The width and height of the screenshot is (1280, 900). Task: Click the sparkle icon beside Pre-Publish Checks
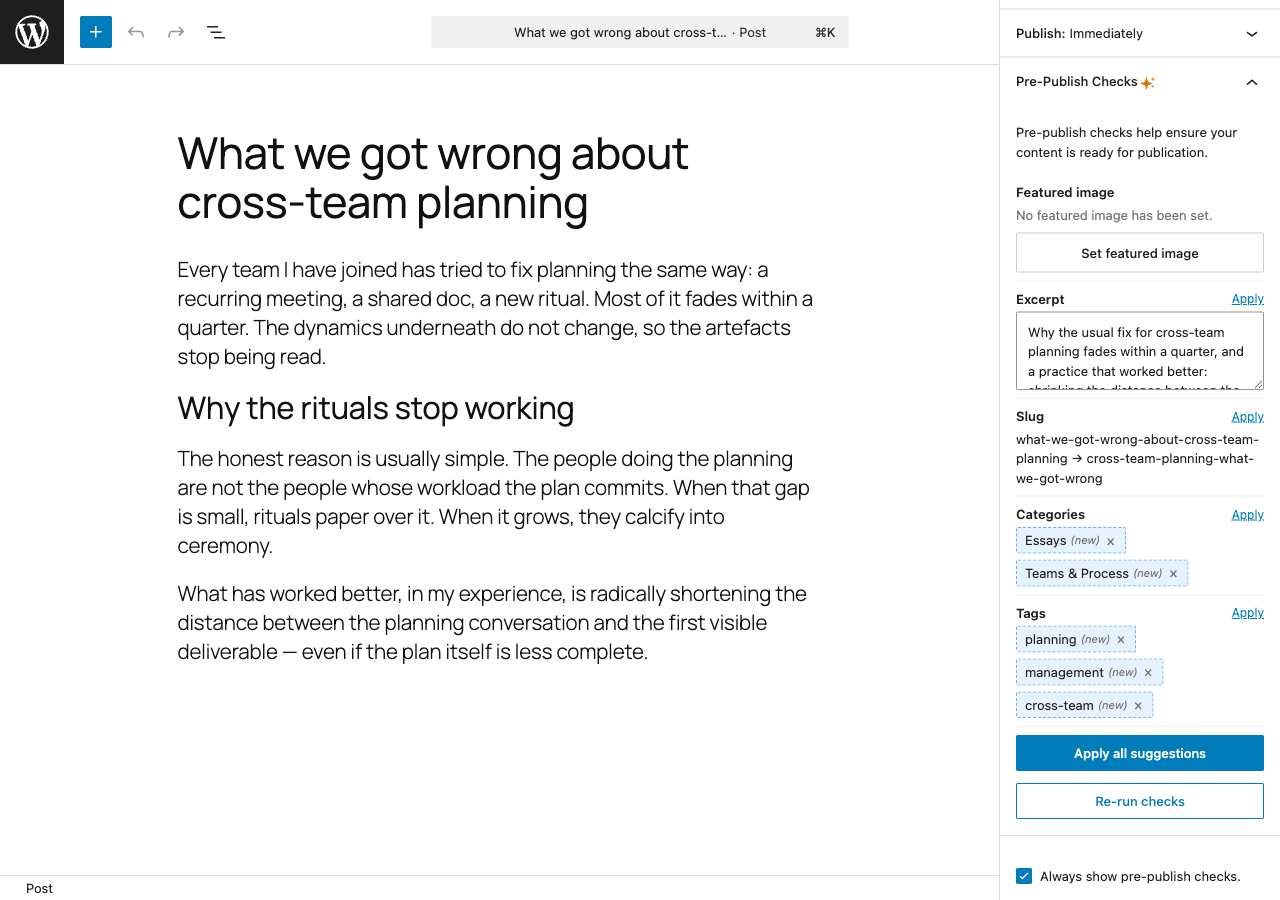click(x=1147, y=82)
